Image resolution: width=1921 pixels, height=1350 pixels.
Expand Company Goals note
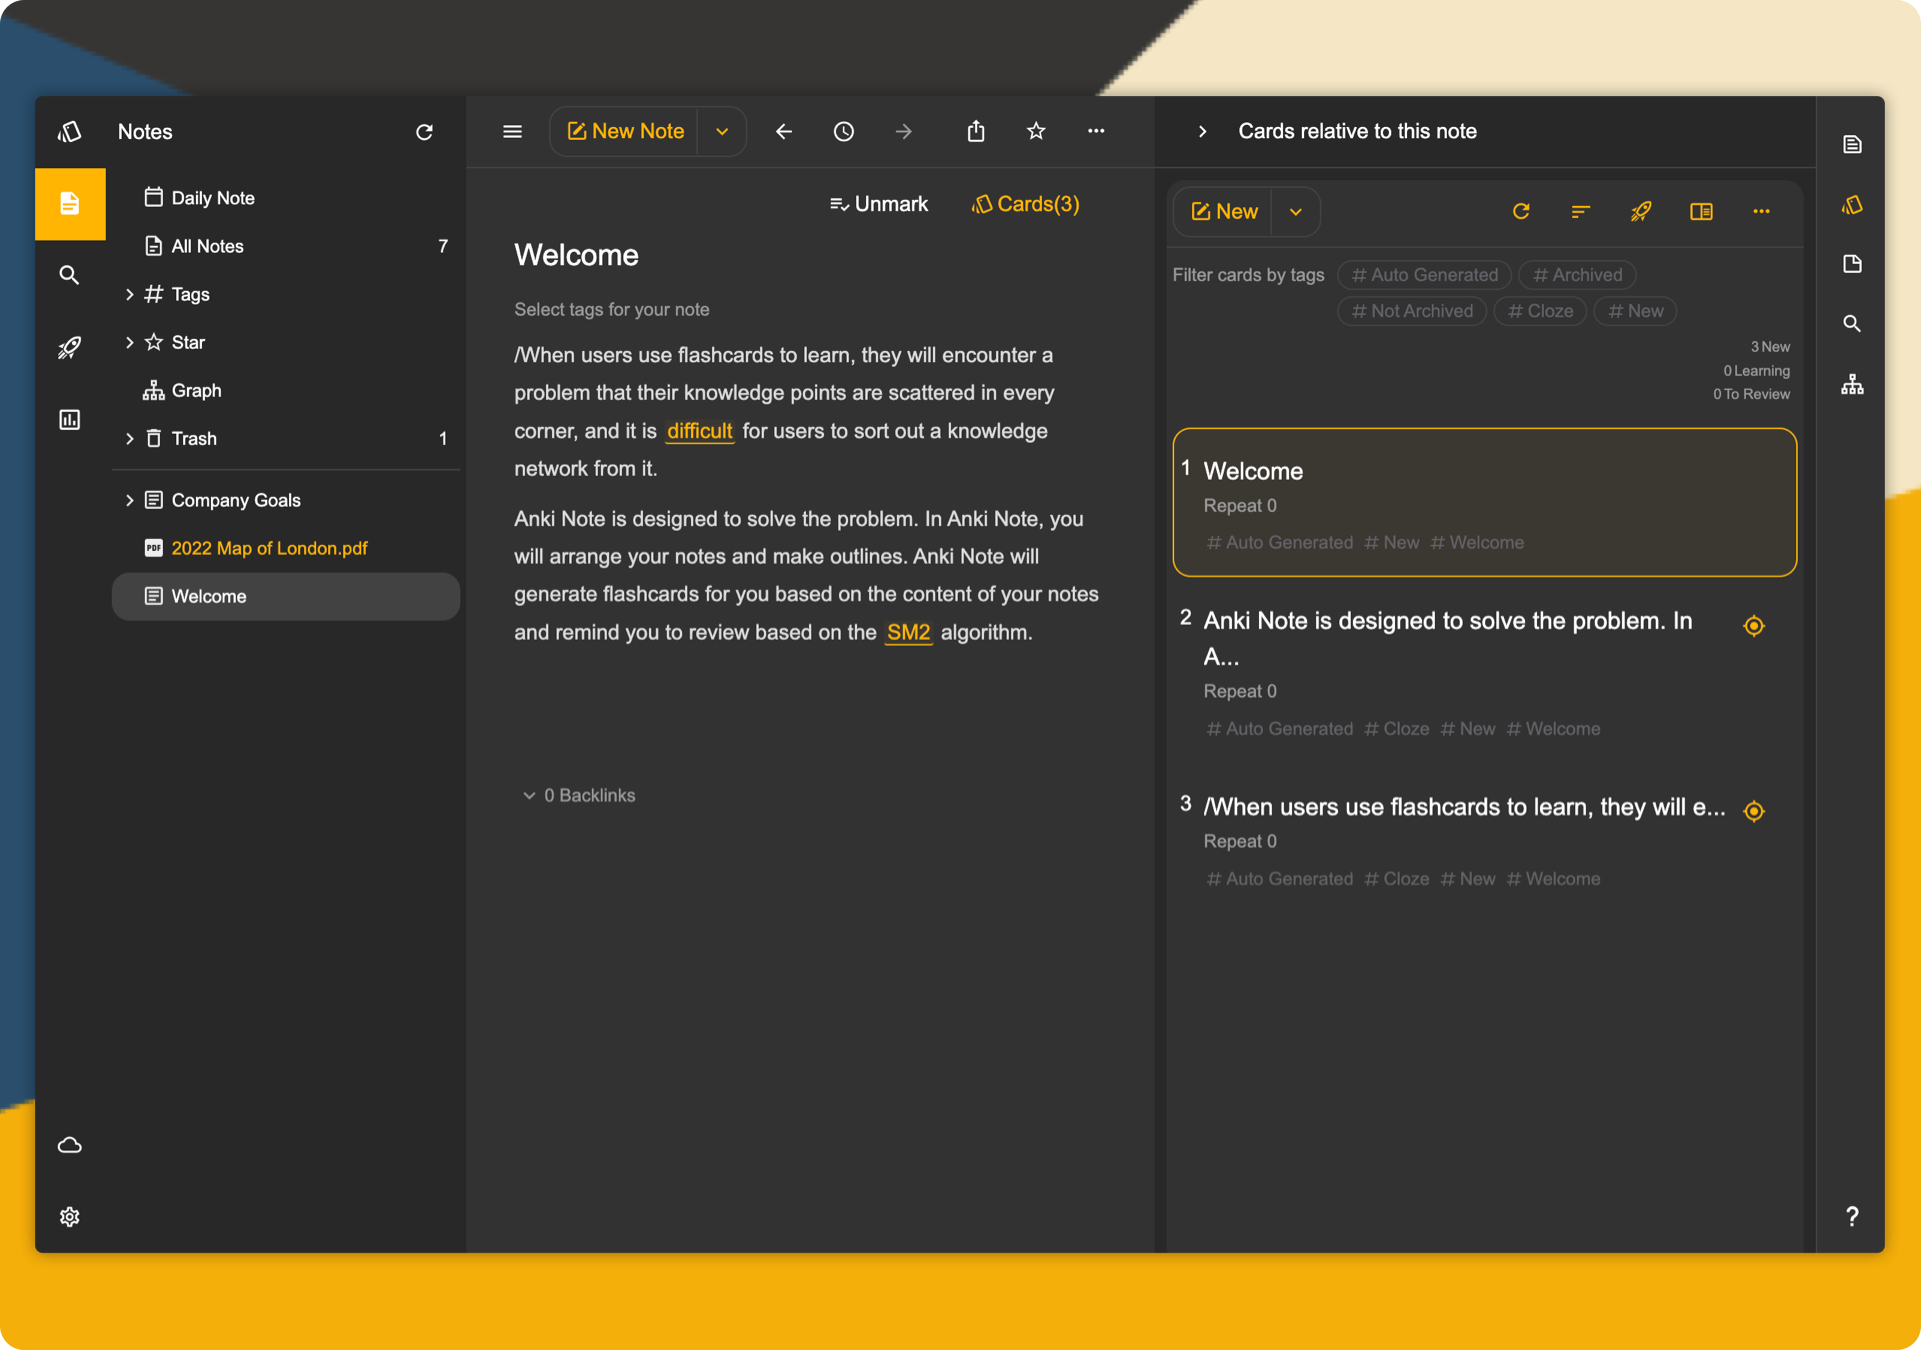129,500
